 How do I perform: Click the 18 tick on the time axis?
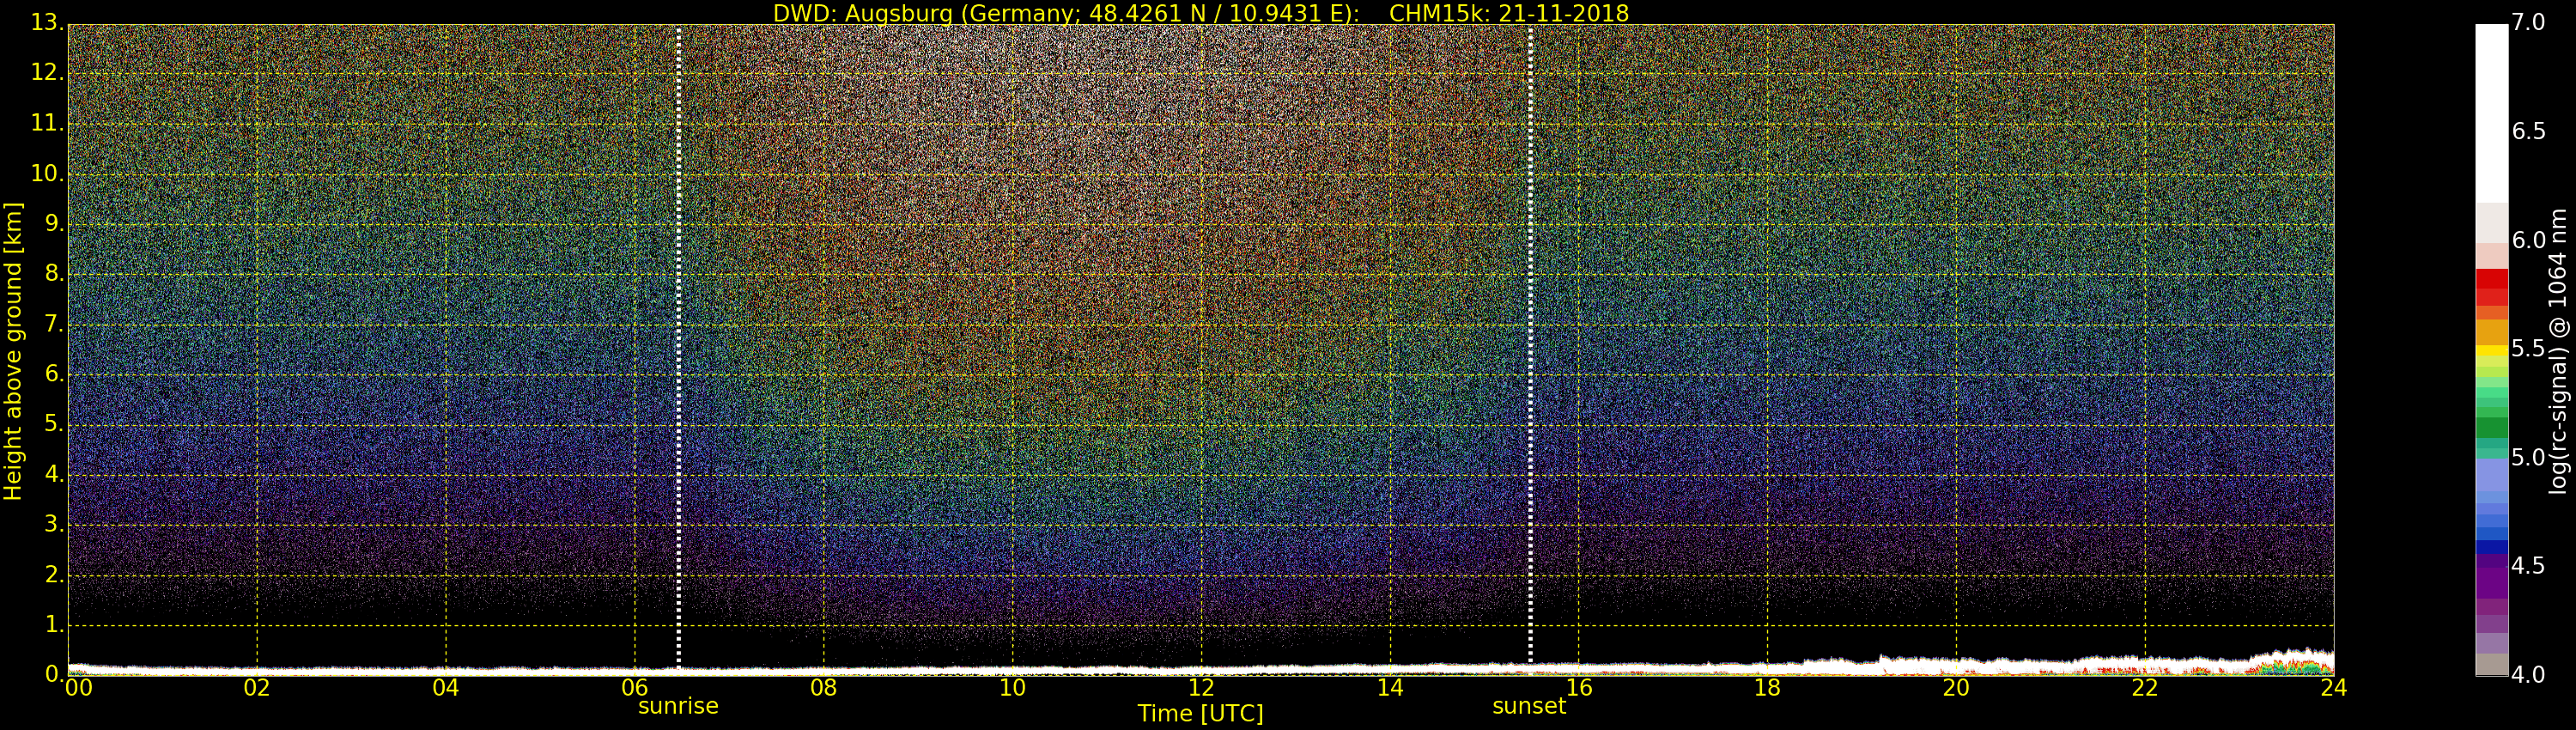[1767, 688]
